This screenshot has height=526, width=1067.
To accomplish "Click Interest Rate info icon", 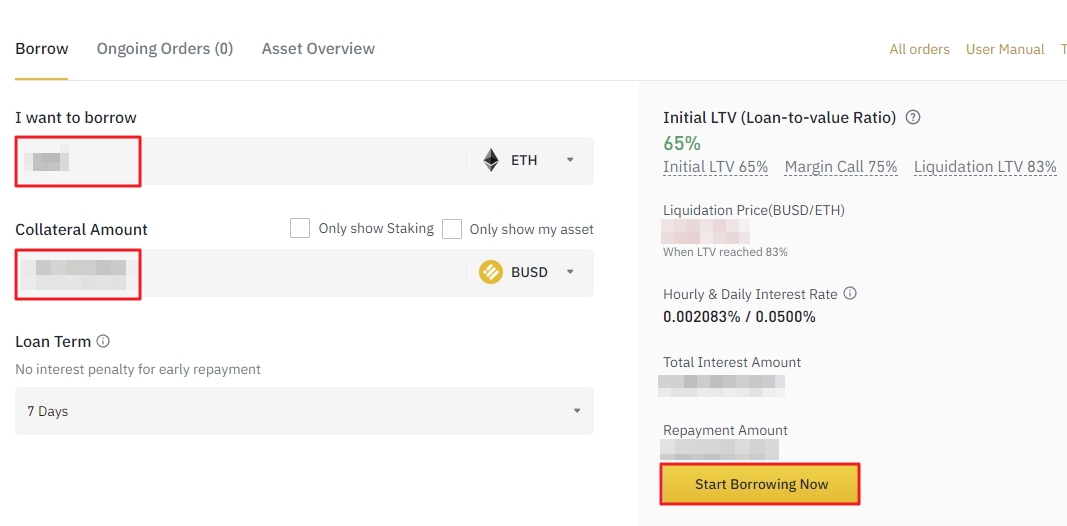I will click(850, 294).
